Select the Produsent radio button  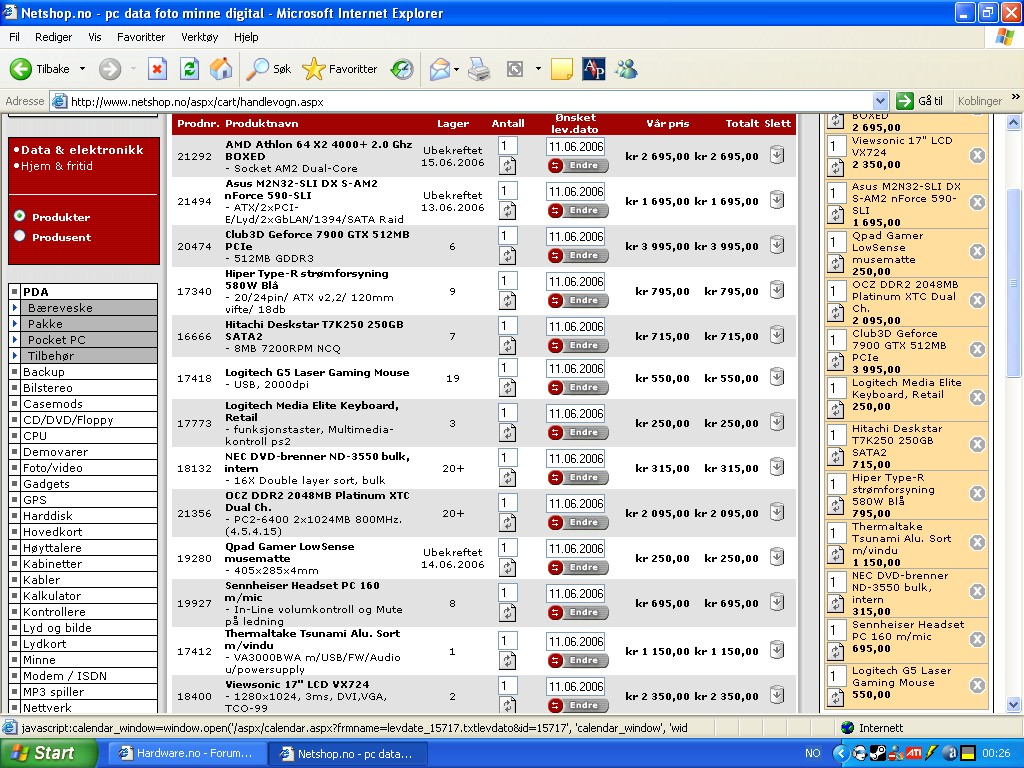19,236
